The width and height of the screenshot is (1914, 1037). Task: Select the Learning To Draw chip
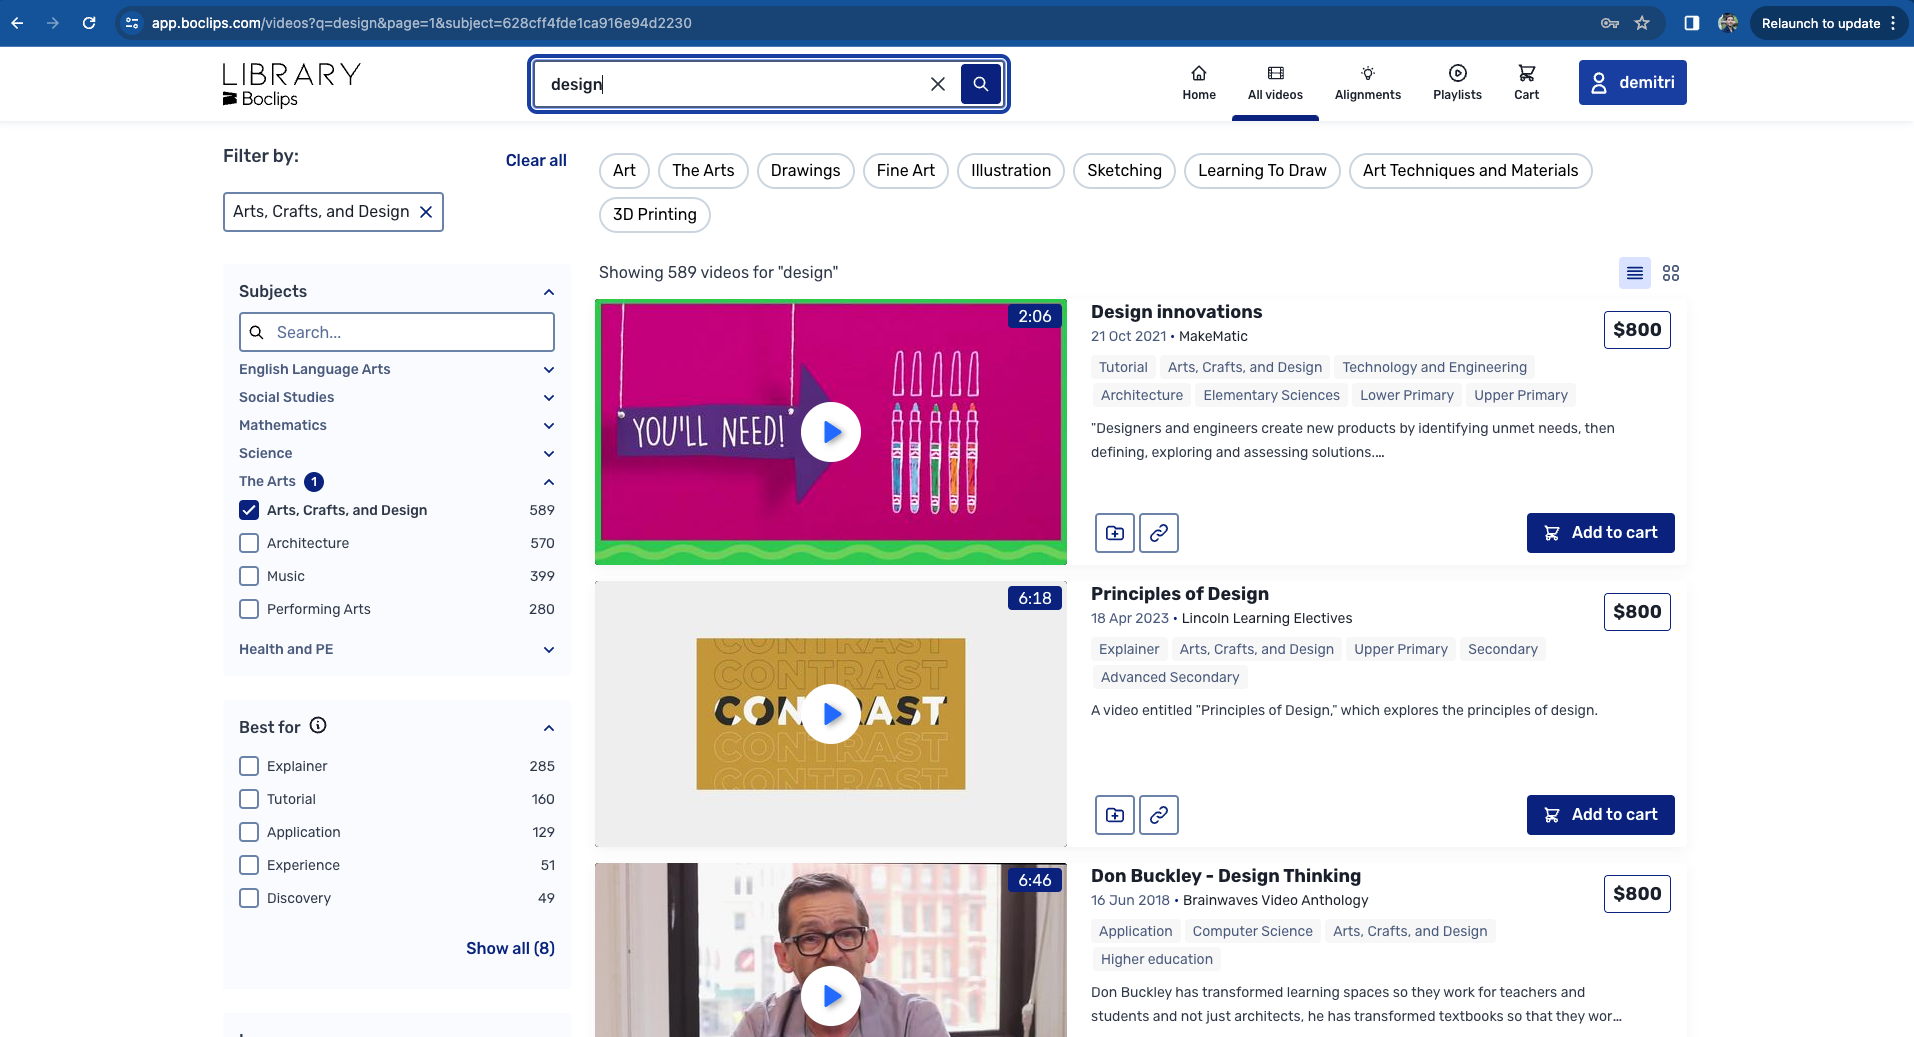[x=1262, y=171]
